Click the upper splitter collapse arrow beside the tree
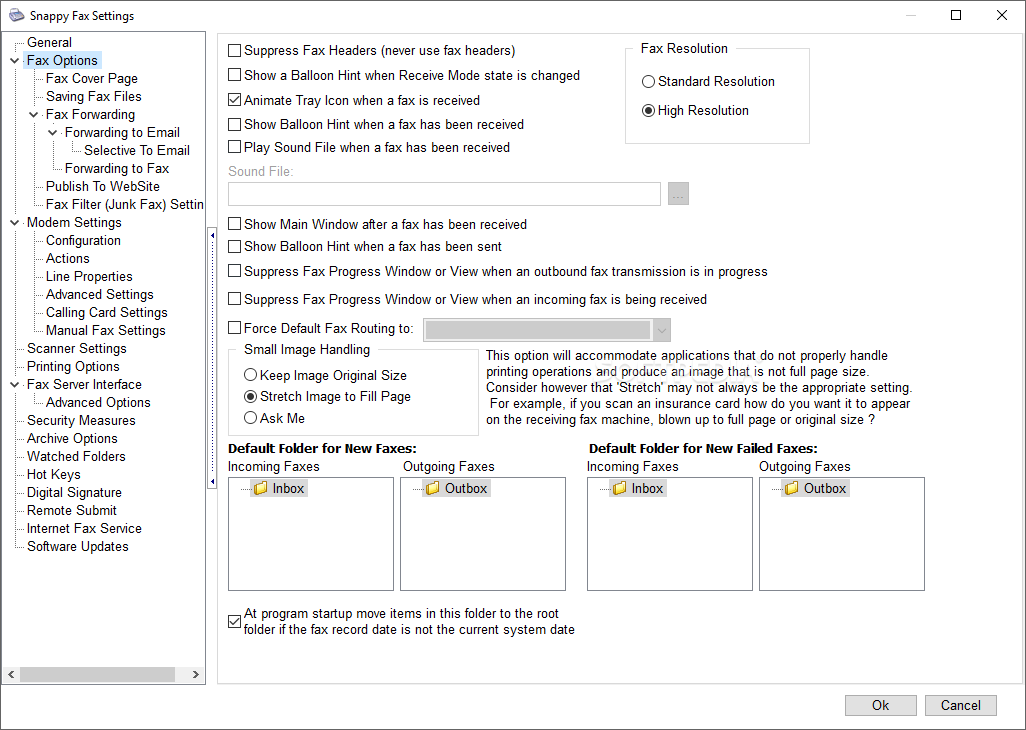 click(212, 234)
